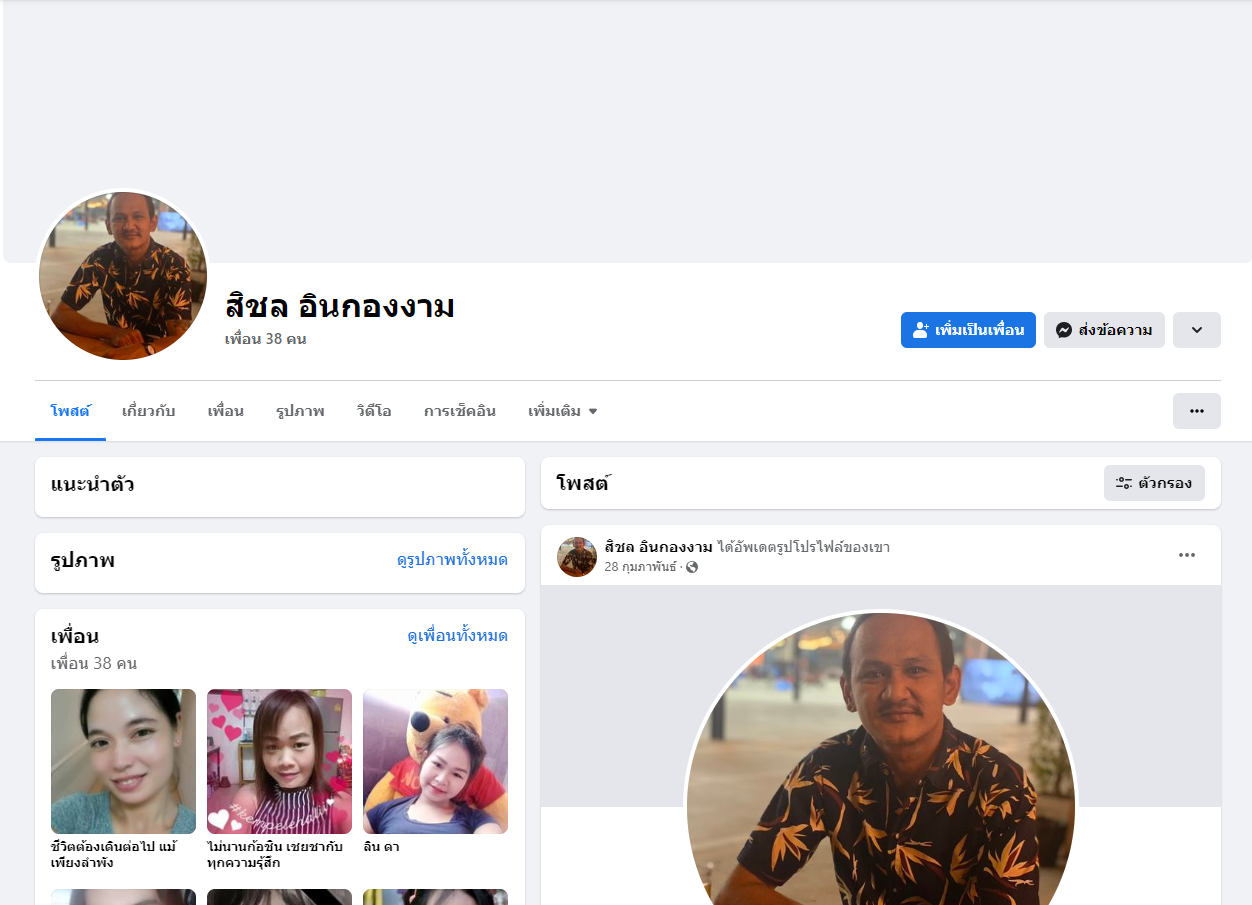Click the sliders icon on ตัวกรอง button
Image resolution: width=1252 pixels, height=905 pixels.
1124,483
